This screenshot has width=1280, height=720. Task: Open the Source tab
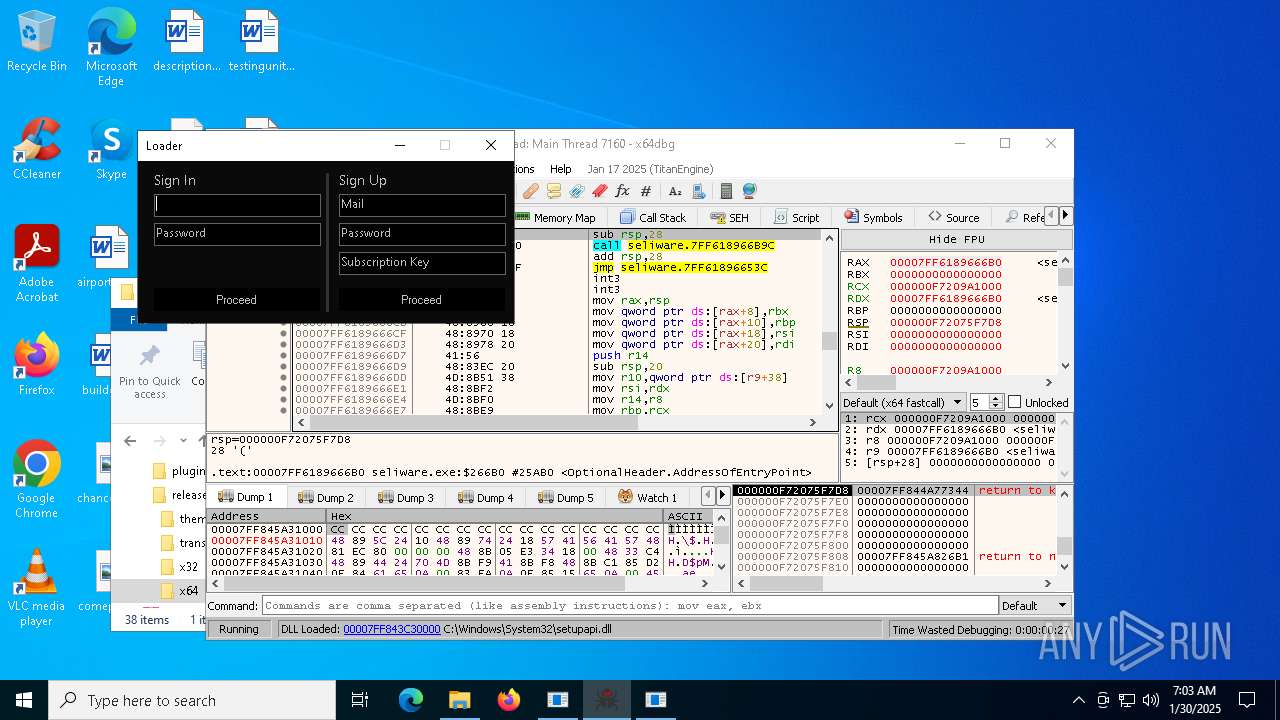point(953,217)
